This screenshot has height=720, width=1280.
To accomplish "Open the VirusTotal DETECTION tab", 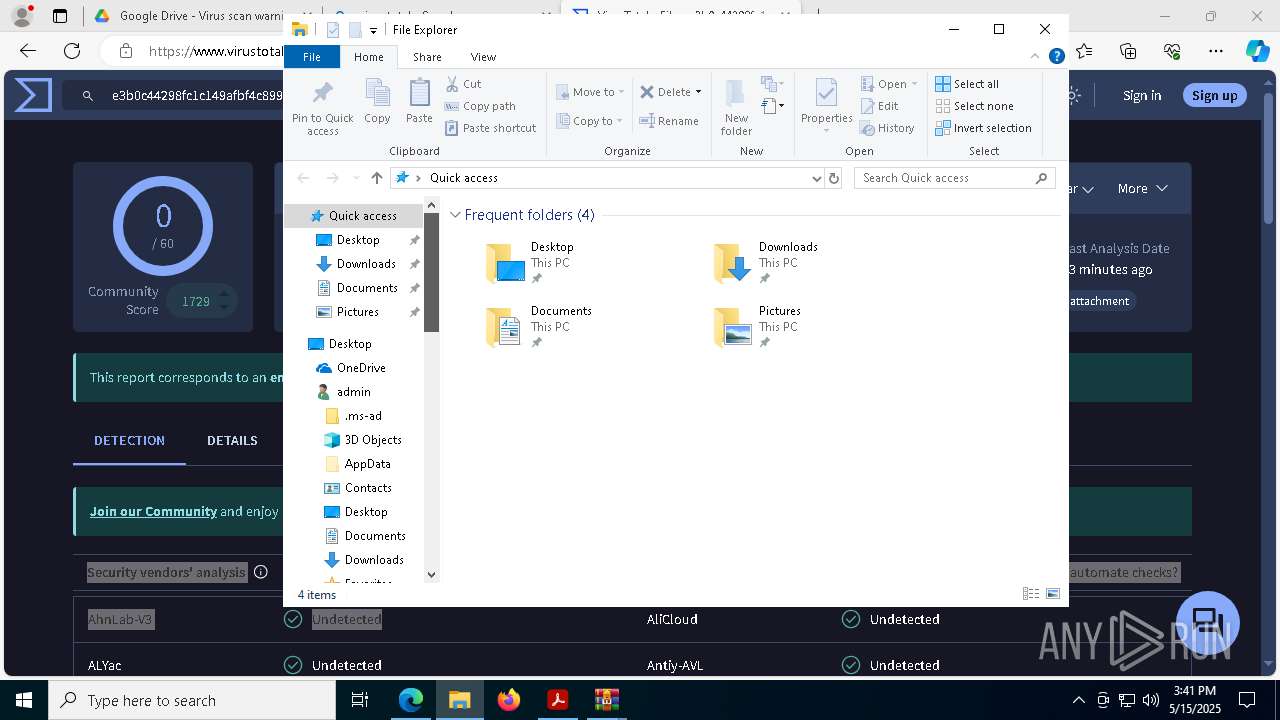I will 129,440.
